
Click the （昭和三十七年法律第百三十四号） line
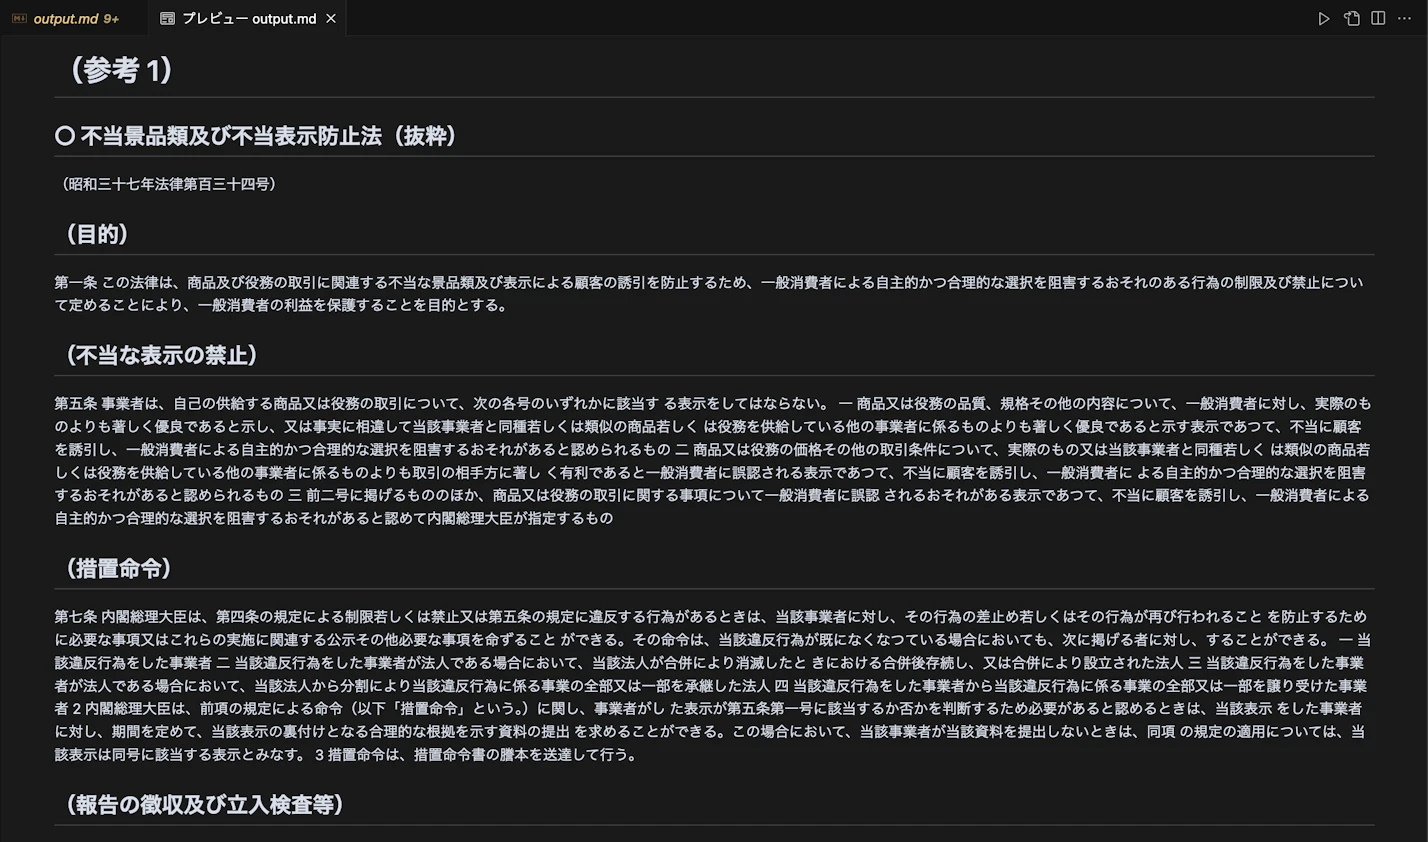[169, 184]
